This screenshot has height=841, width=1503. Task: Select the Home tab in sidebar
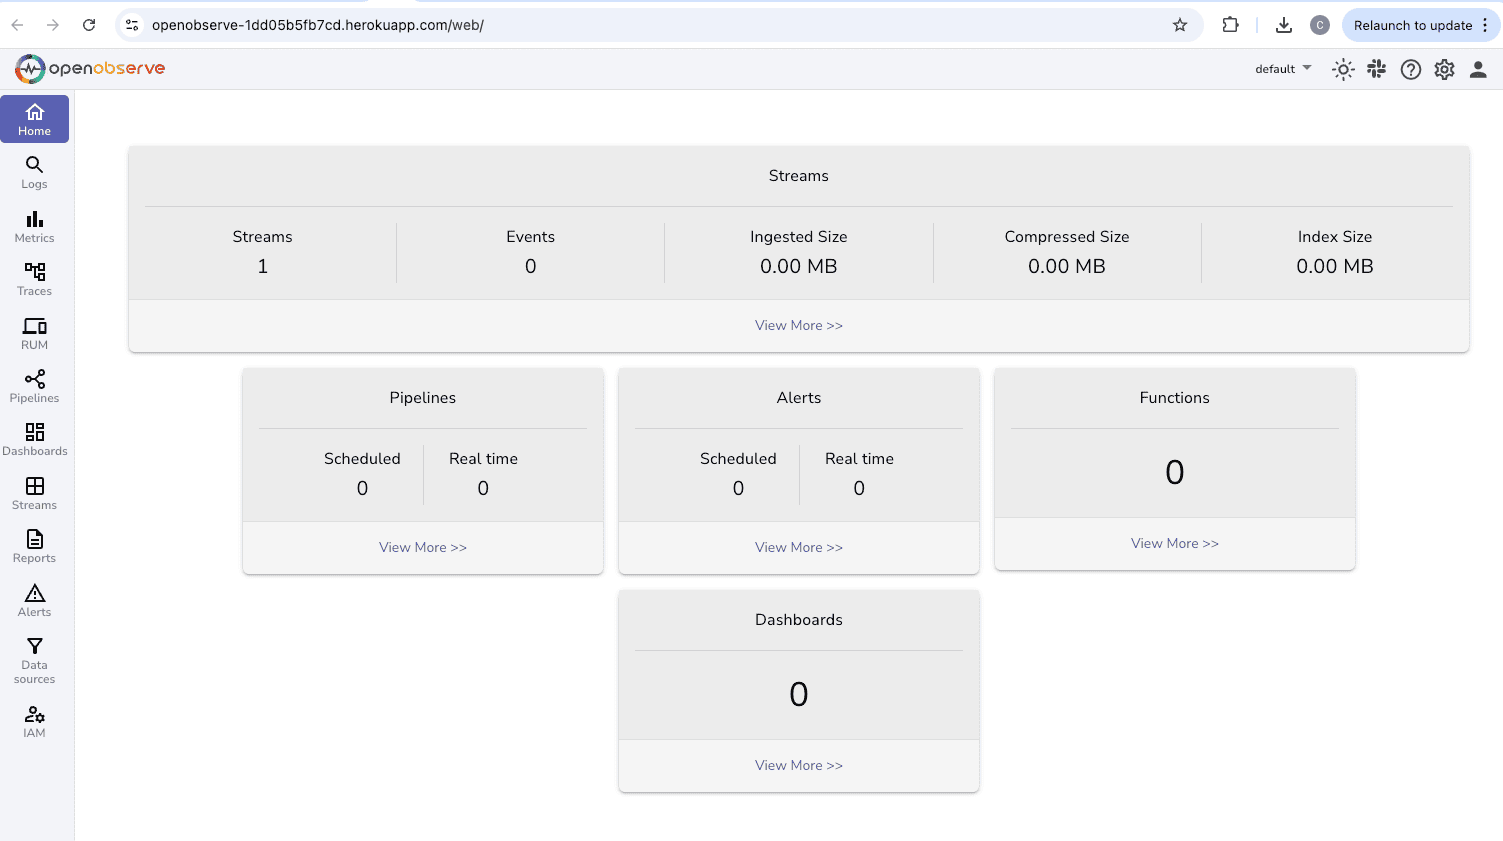[x=34, y=118]
